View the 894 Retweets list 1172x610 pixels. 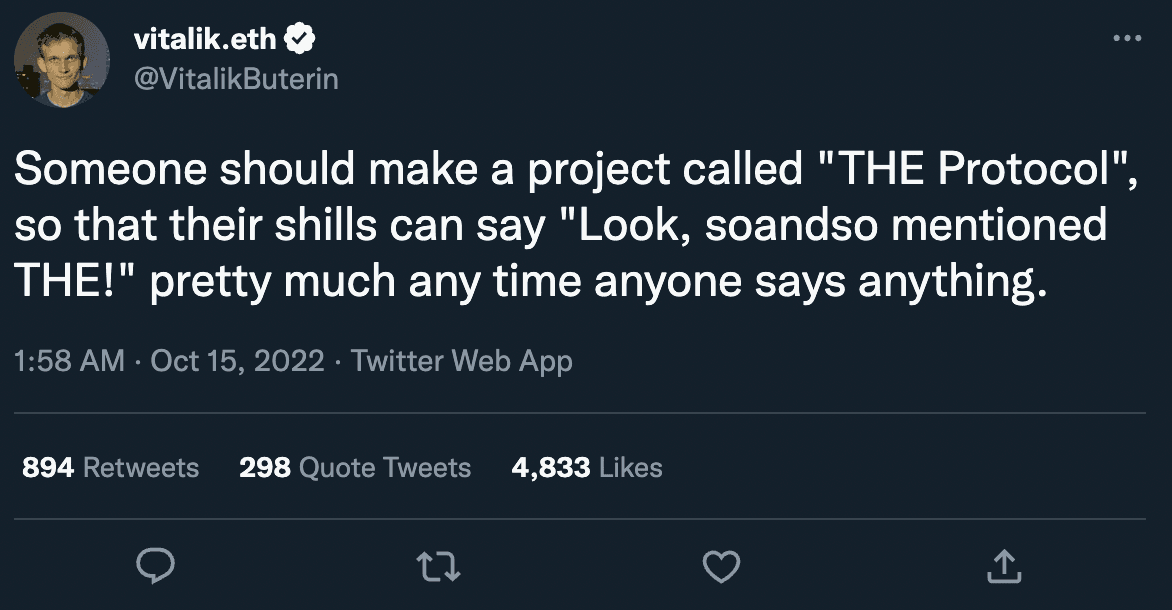click(110, 467)
